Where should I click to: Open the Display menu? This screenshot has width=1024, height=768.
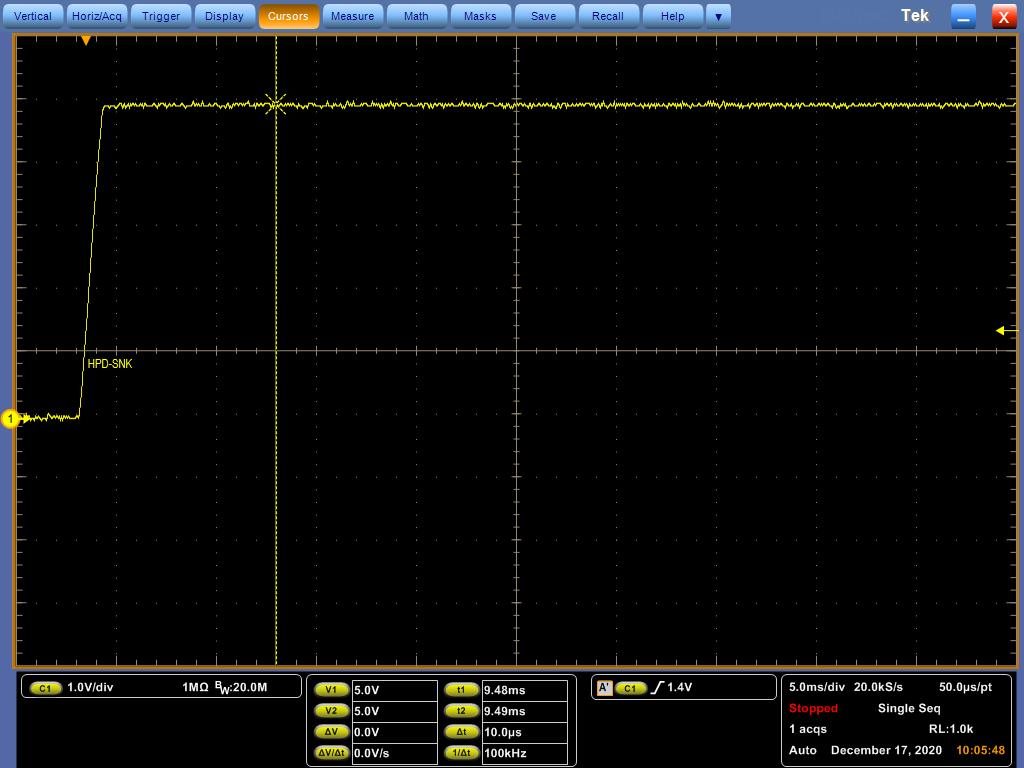pyautogui.click(x=224, y=16)
